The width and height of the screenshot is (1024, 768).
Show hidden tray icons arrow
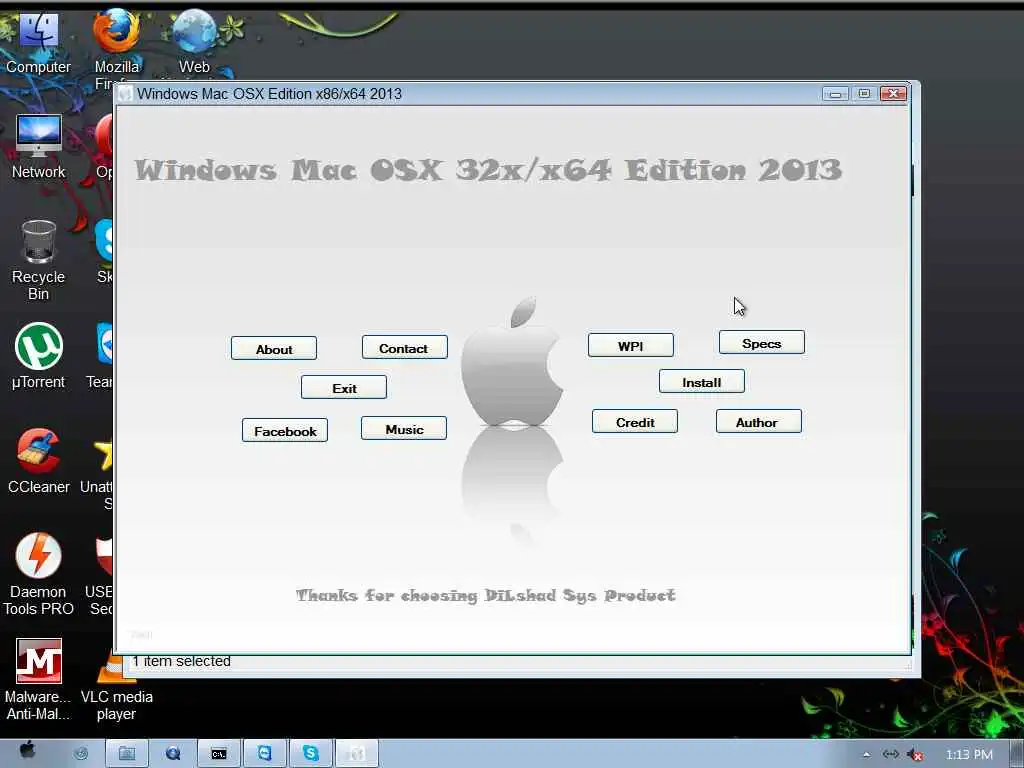tap(867, 755)
